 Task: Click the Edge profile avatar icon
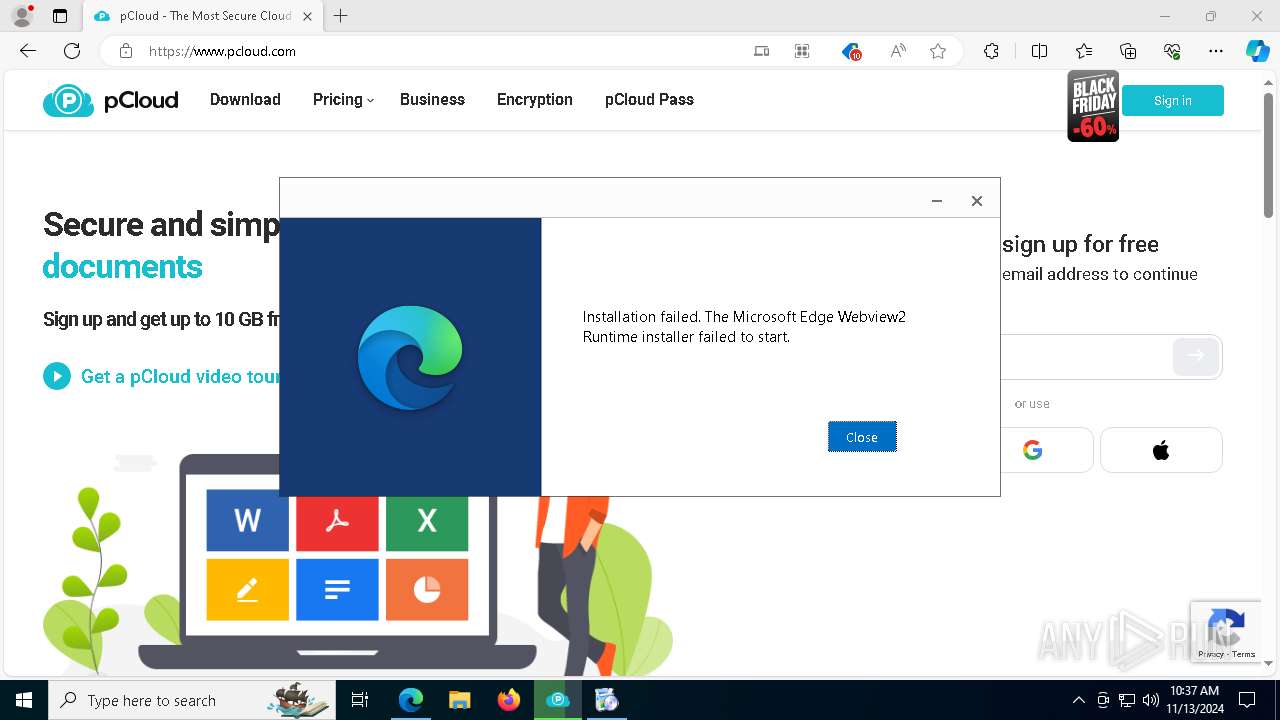tap(22, 16)
